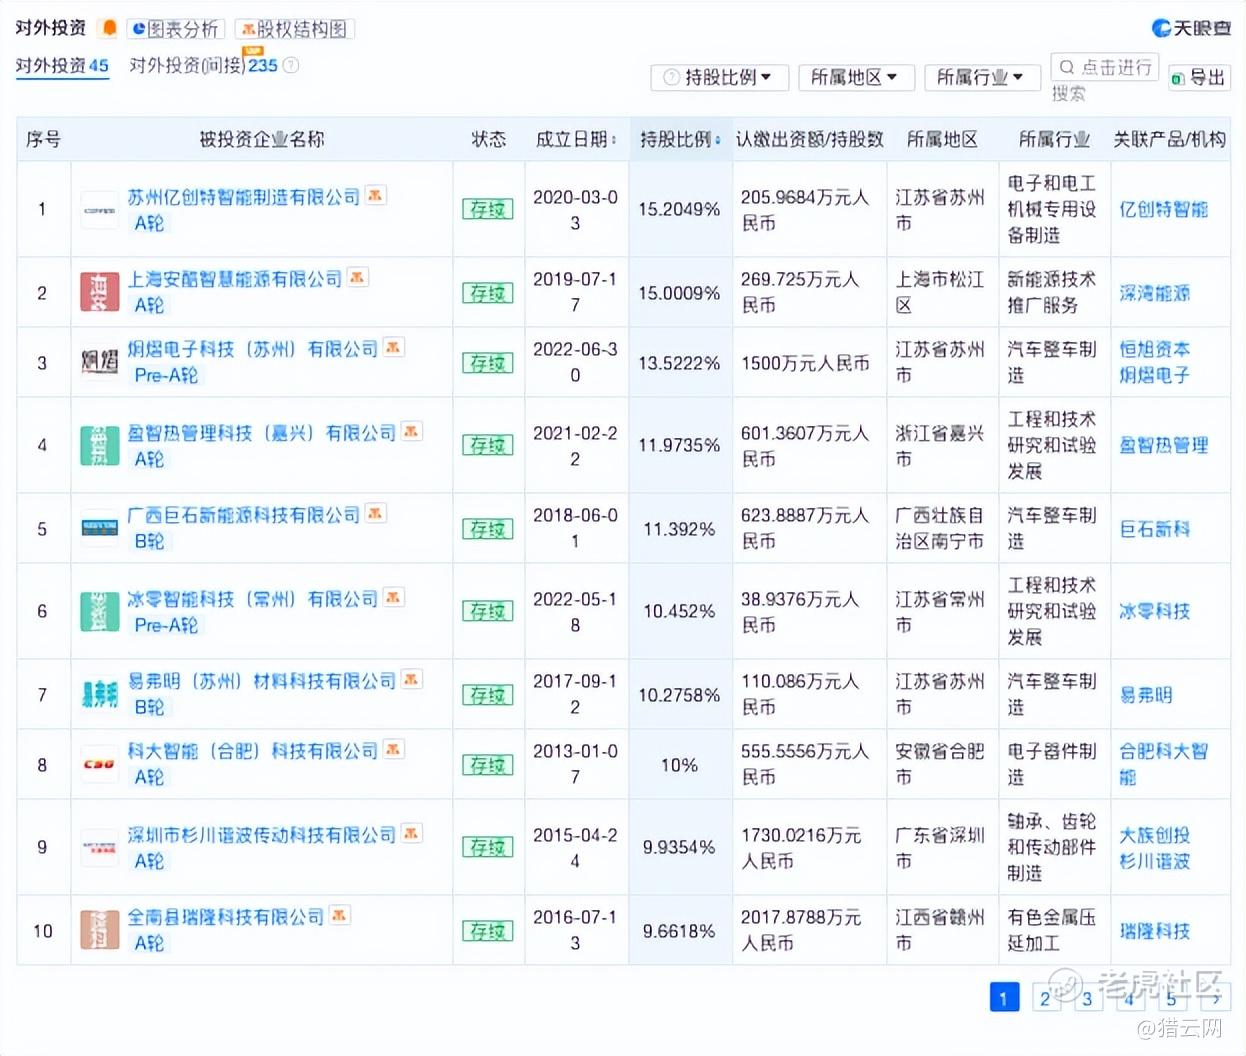Expand the 所属行业 filter dropdown

tap(982, 77)
